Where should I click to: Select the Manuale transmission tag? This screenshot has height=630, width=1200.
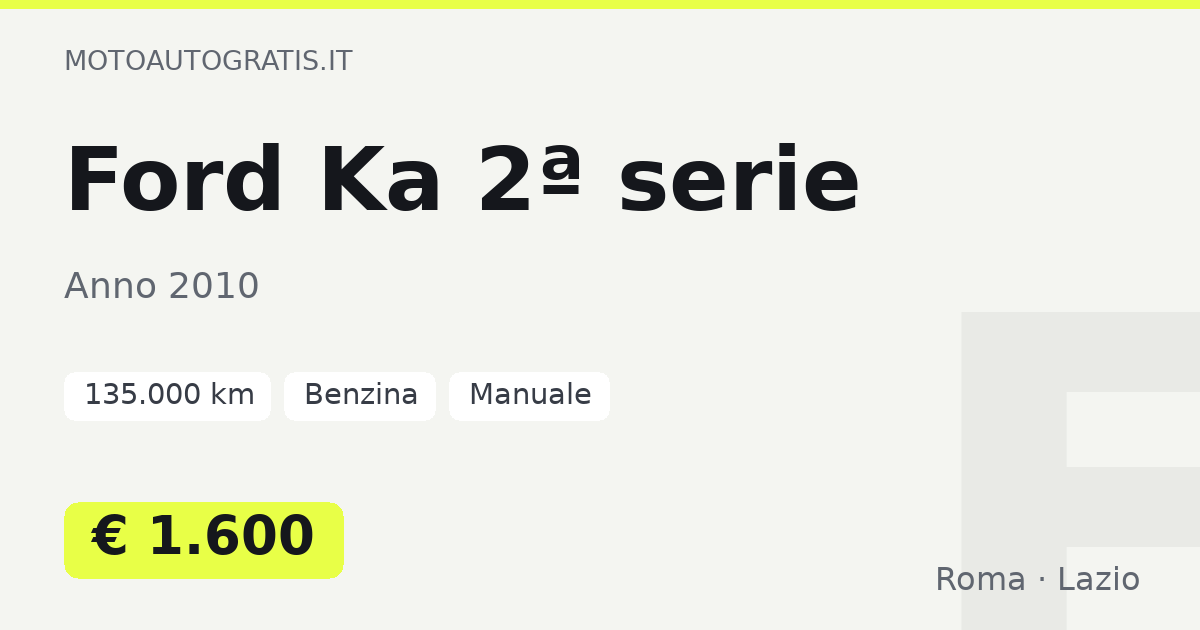tap(529, 396)
